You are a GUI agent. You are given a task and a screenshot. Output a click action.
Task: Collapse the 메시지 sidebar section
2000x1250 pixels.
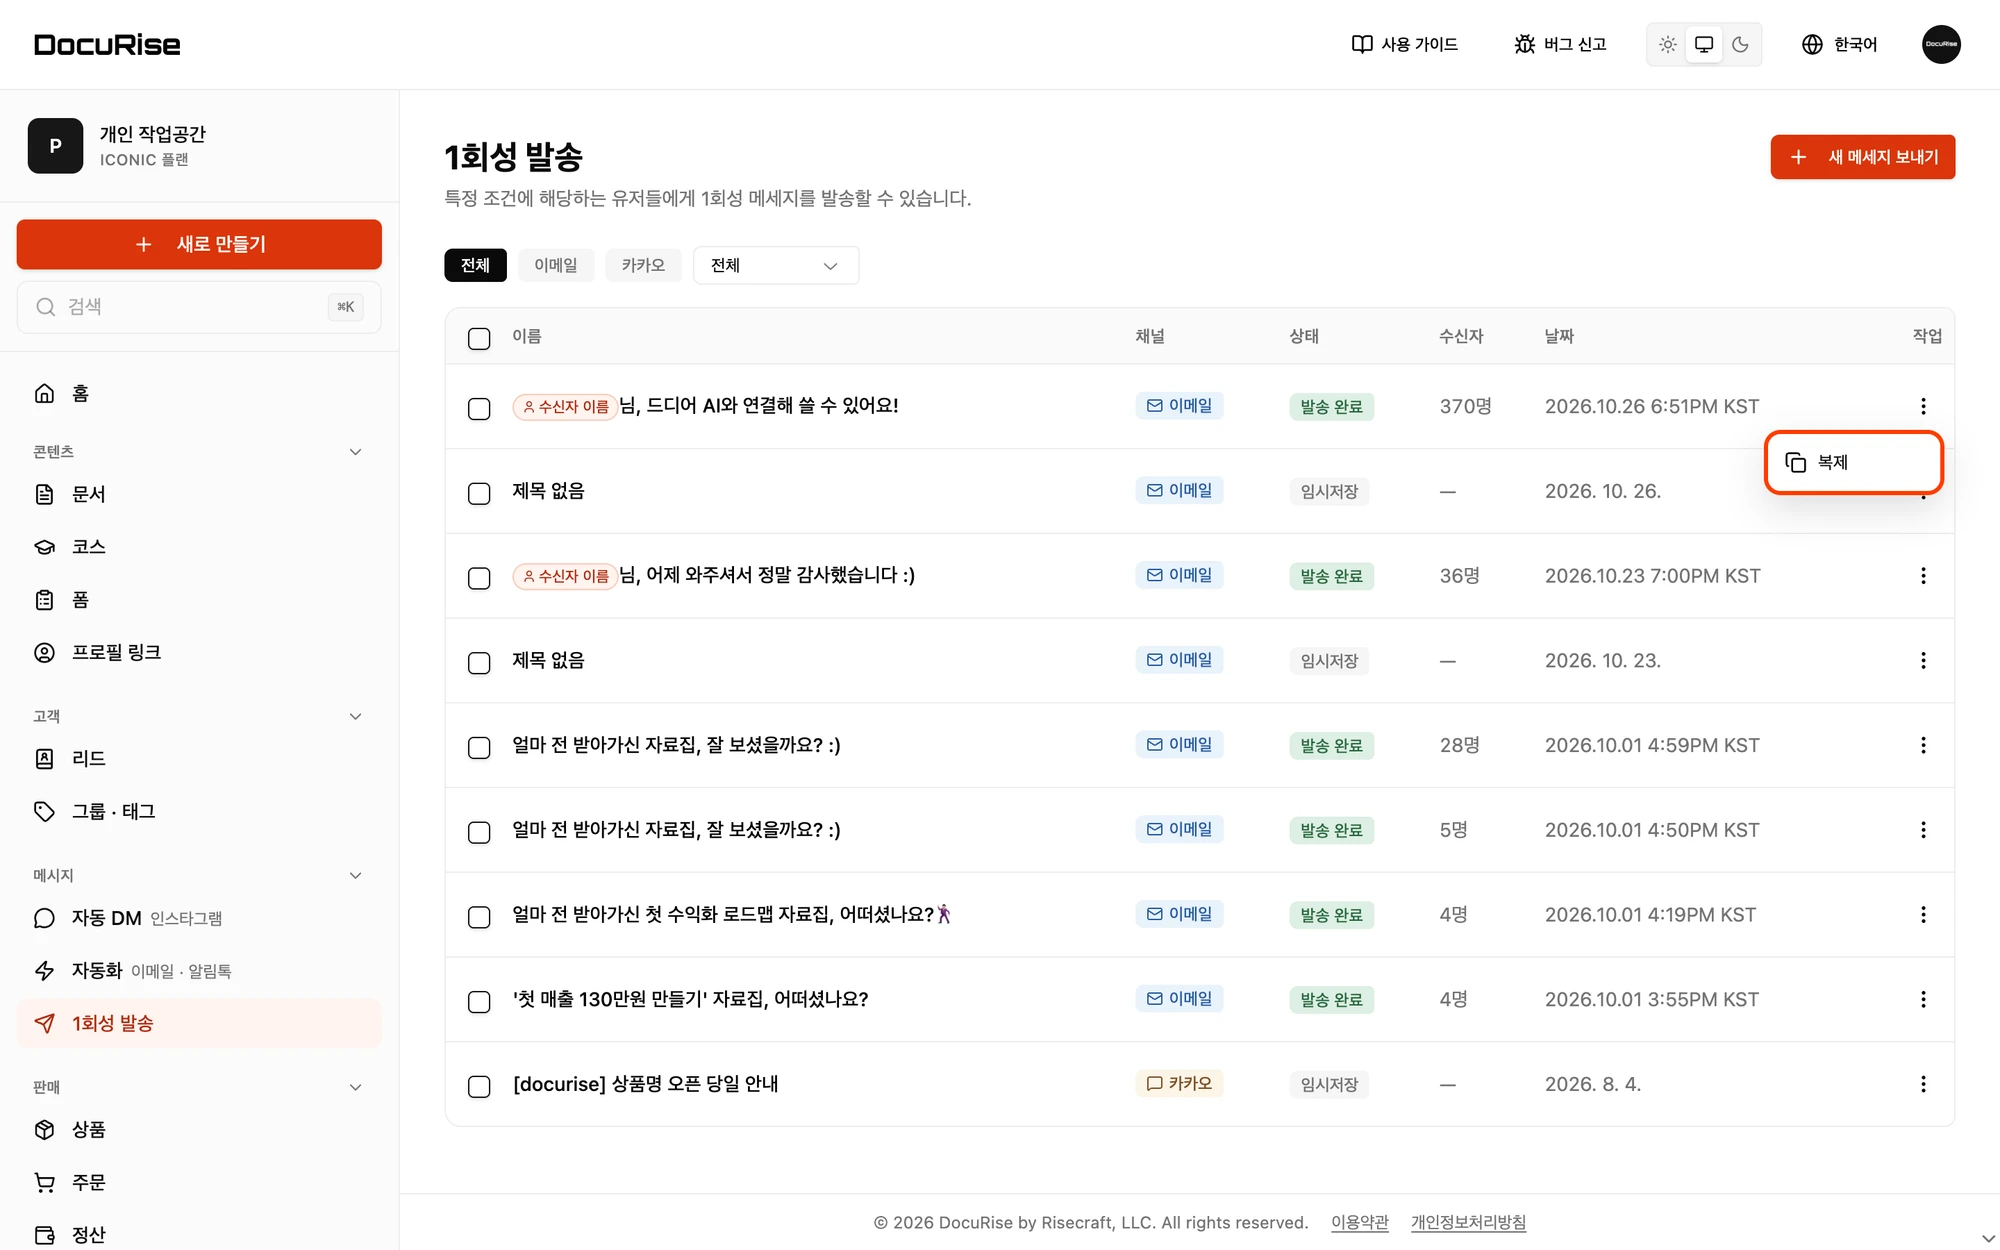pyautogui.click(x=355, y=875)
